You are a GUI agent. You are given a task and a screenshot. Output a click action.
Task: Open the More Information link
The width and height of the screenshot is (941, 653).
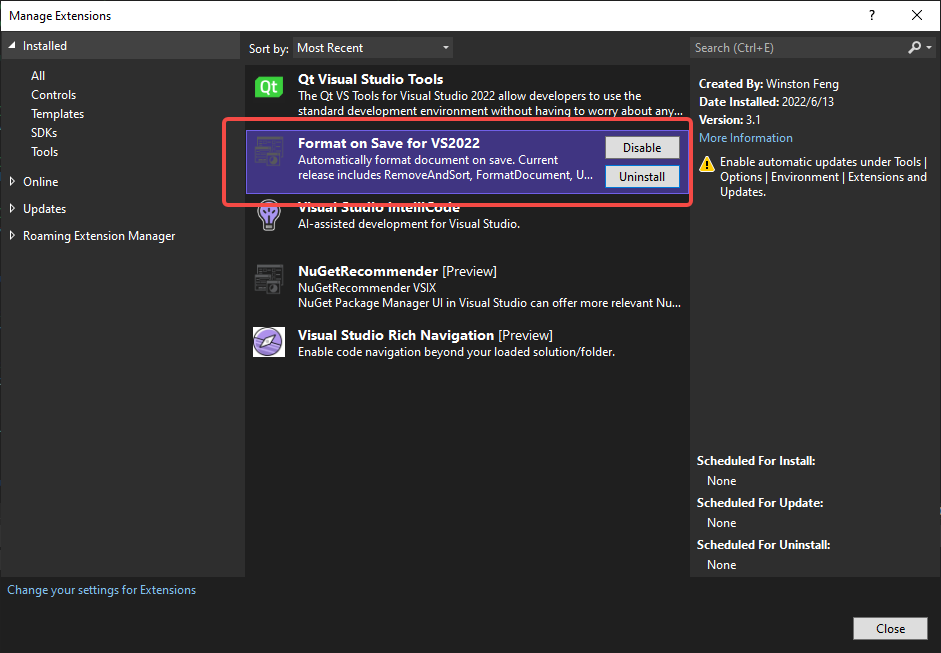coord(745,137)
